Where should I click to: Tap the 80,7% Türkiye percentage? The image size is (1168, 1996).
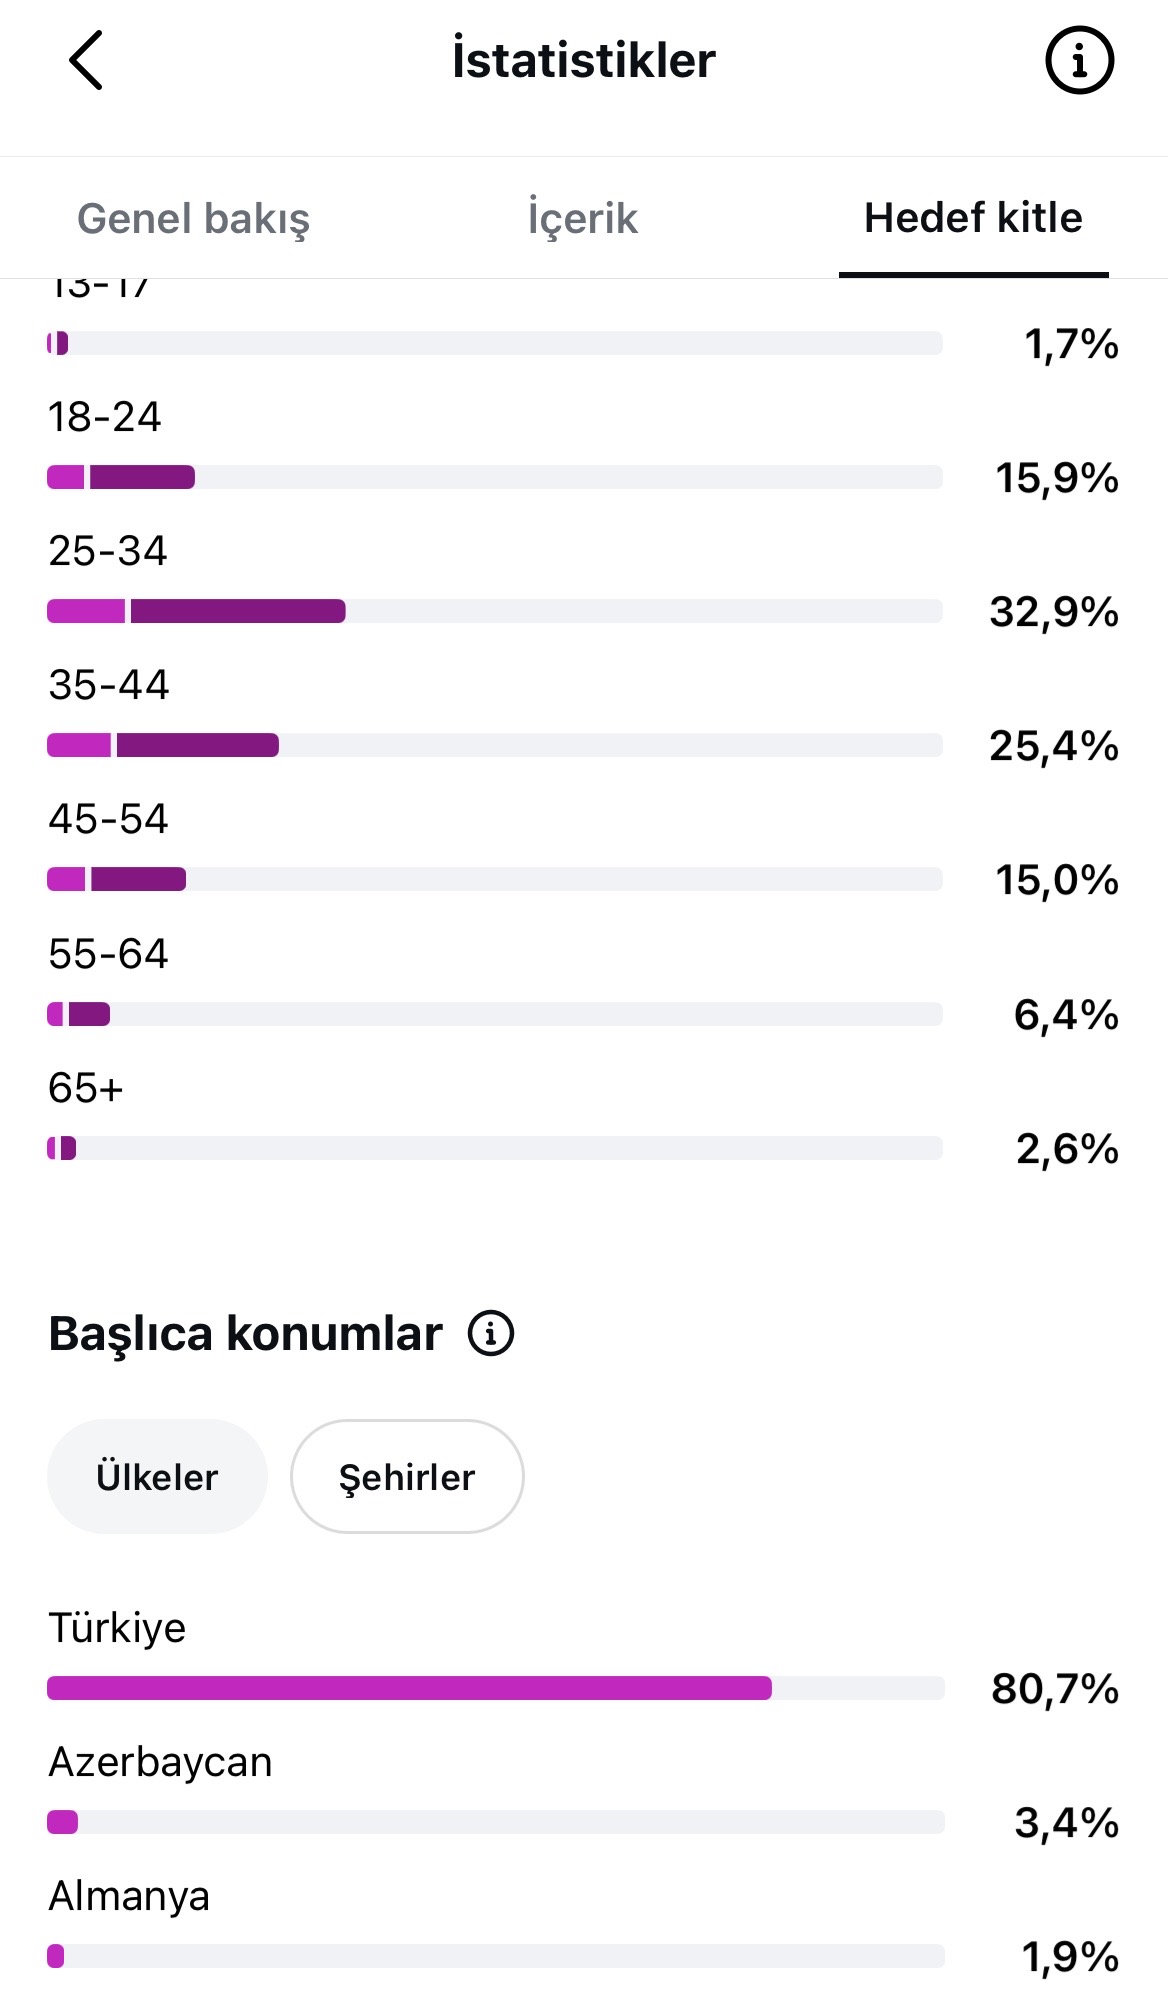point(1055,1688)
